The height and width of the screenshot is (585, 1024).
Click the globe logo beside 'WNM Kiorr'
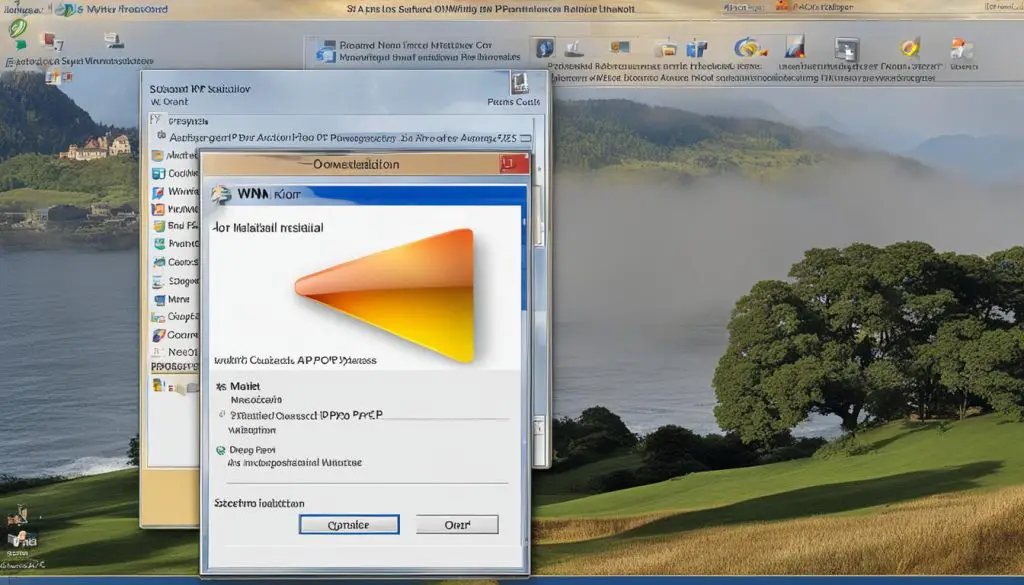(221, 195)
